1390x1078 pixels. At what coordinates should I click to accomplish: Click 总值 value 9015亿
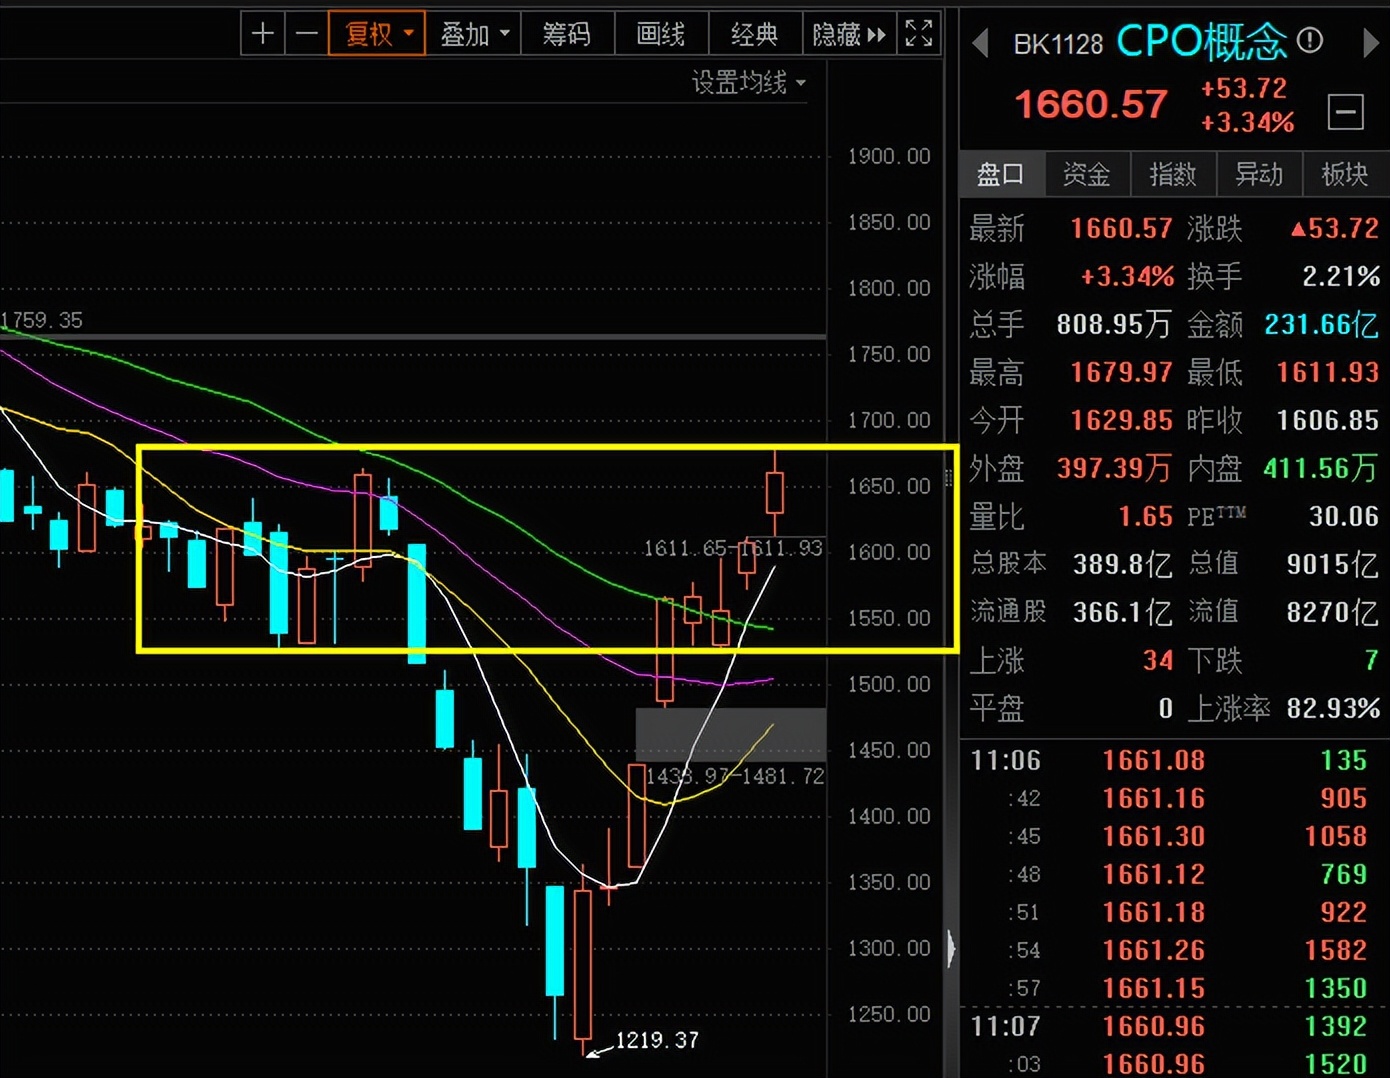click(x=1332, y=564)
